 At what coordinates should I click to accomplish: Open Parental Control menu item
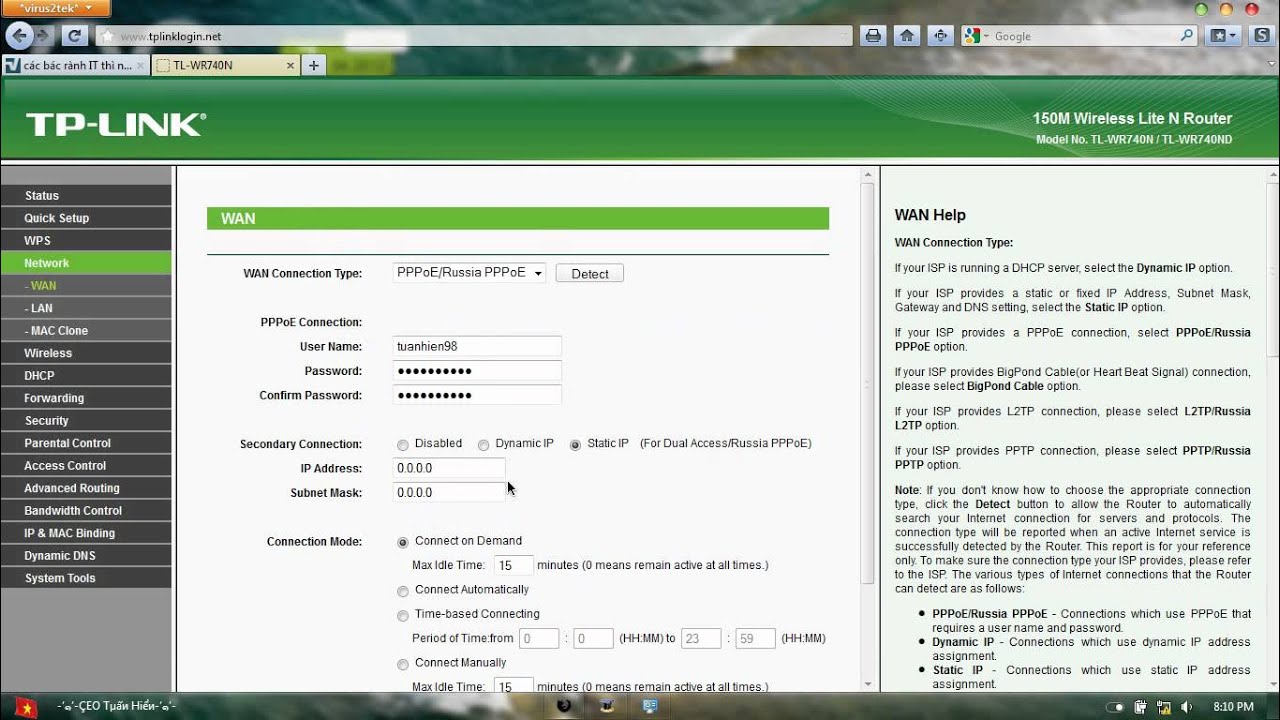coord(86,443)
